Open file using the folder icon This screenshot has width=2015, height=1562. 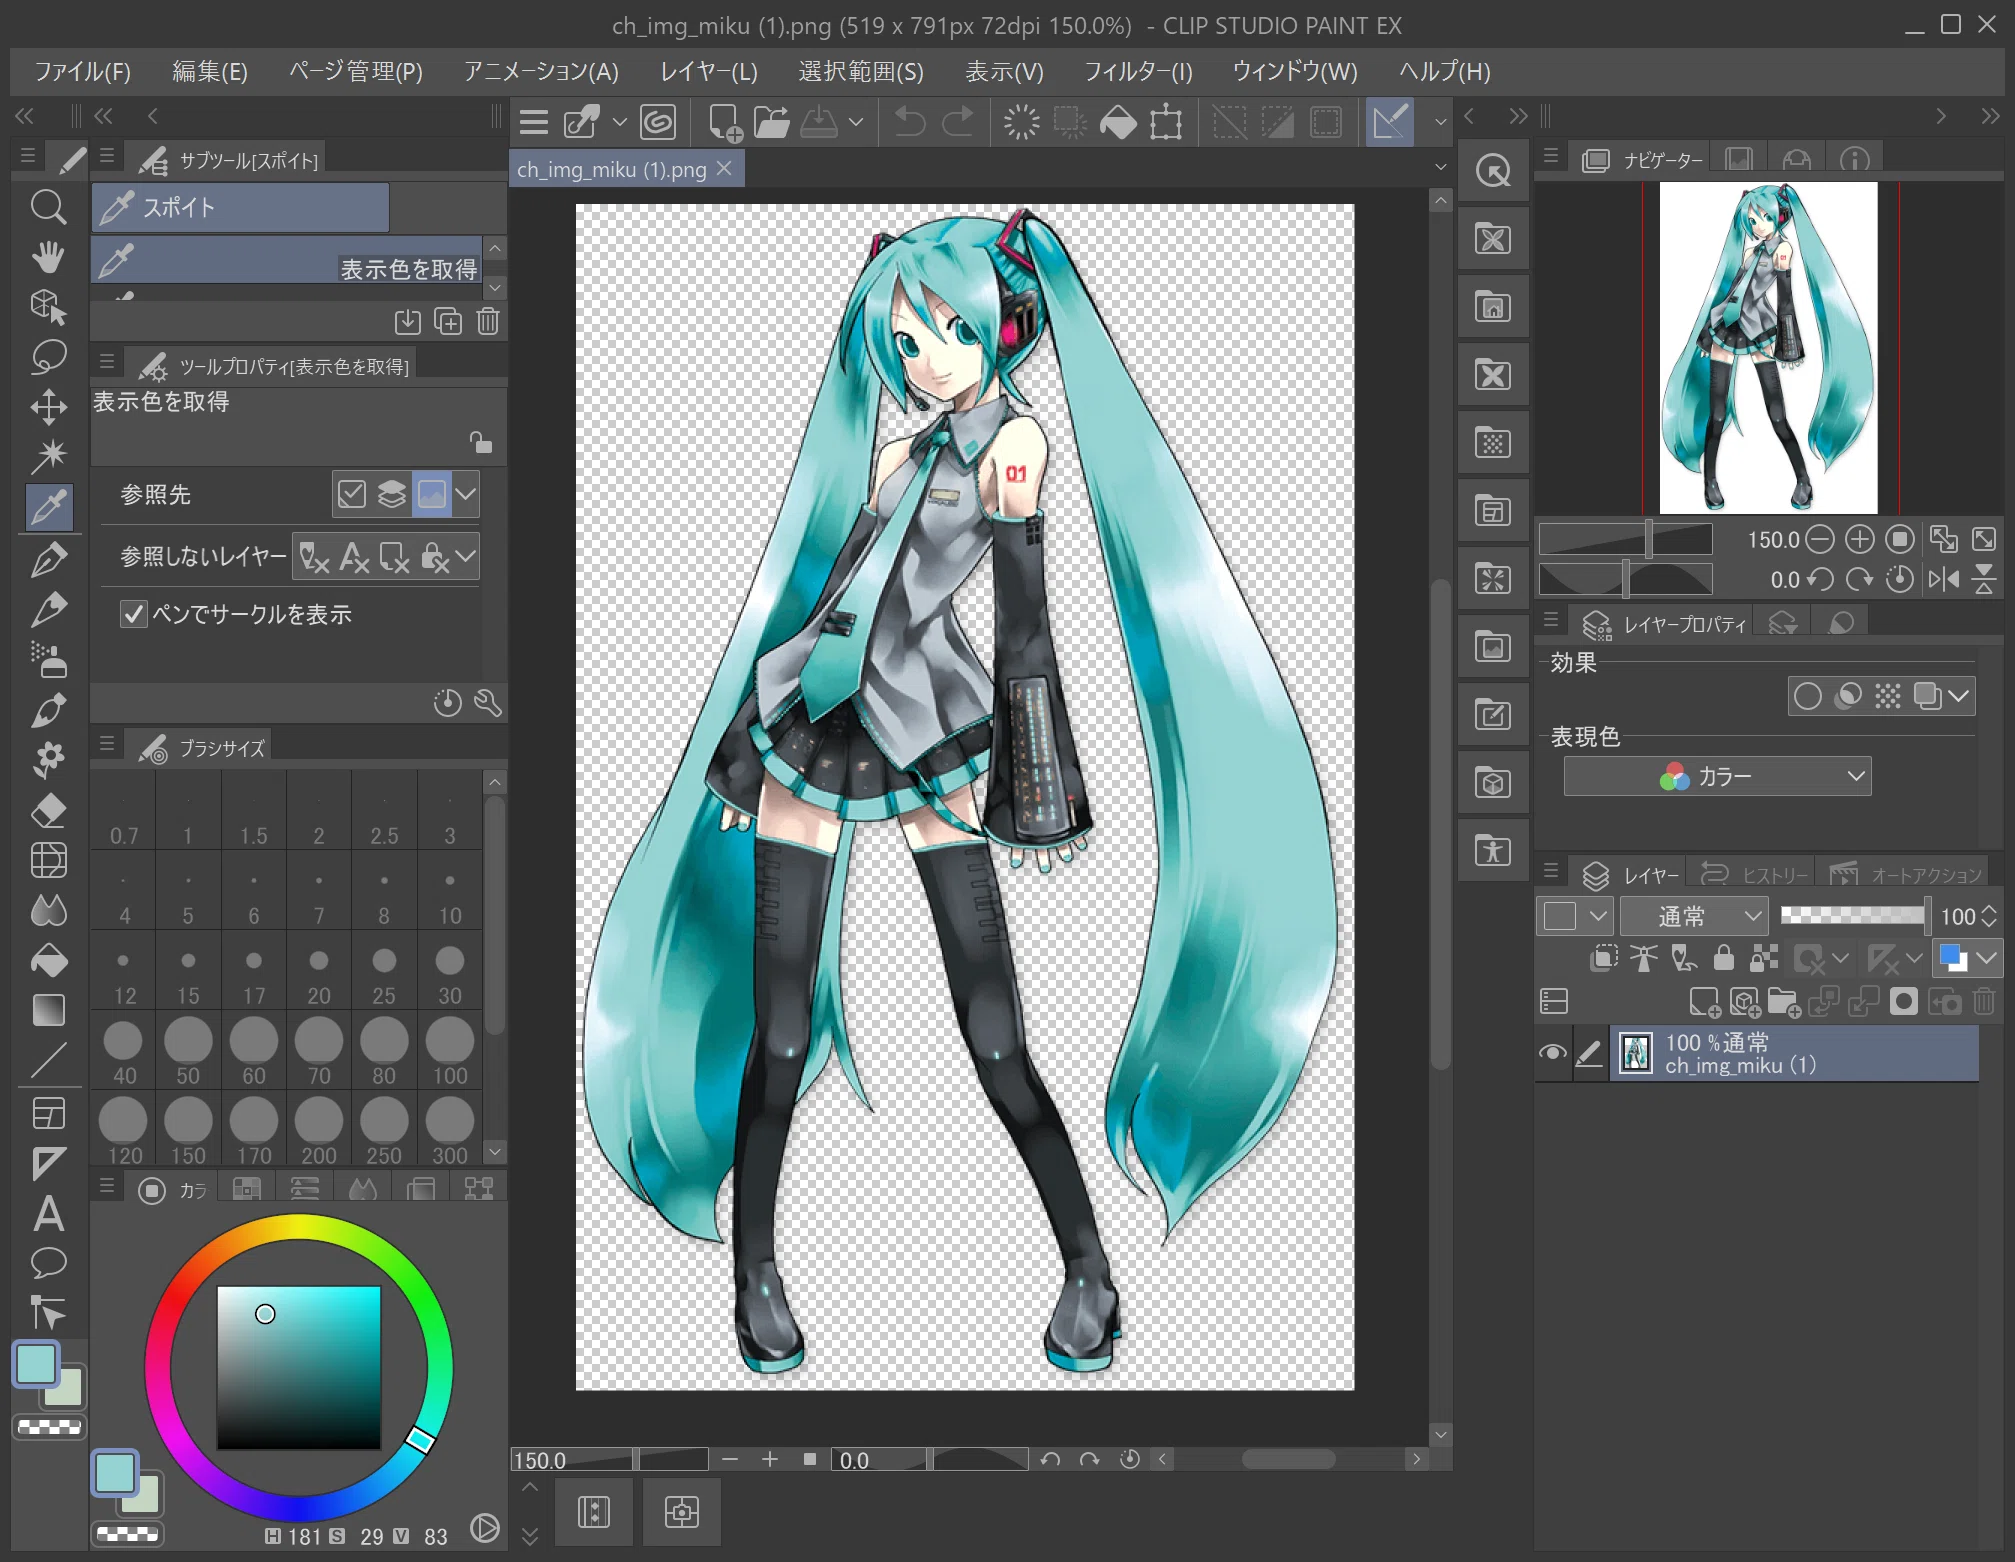[771, 122]
